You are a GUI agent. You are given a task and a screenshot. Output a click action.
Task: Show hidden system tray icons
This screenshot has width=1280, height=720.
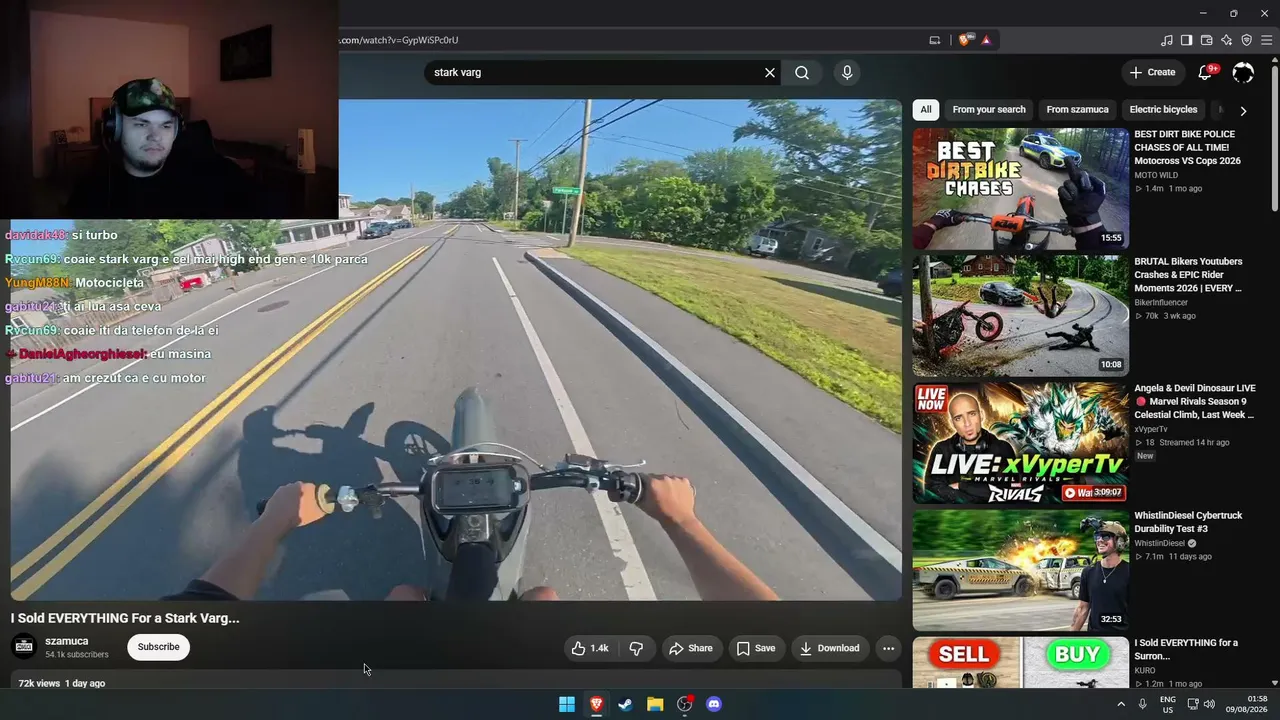click(x=1120, y=704)
